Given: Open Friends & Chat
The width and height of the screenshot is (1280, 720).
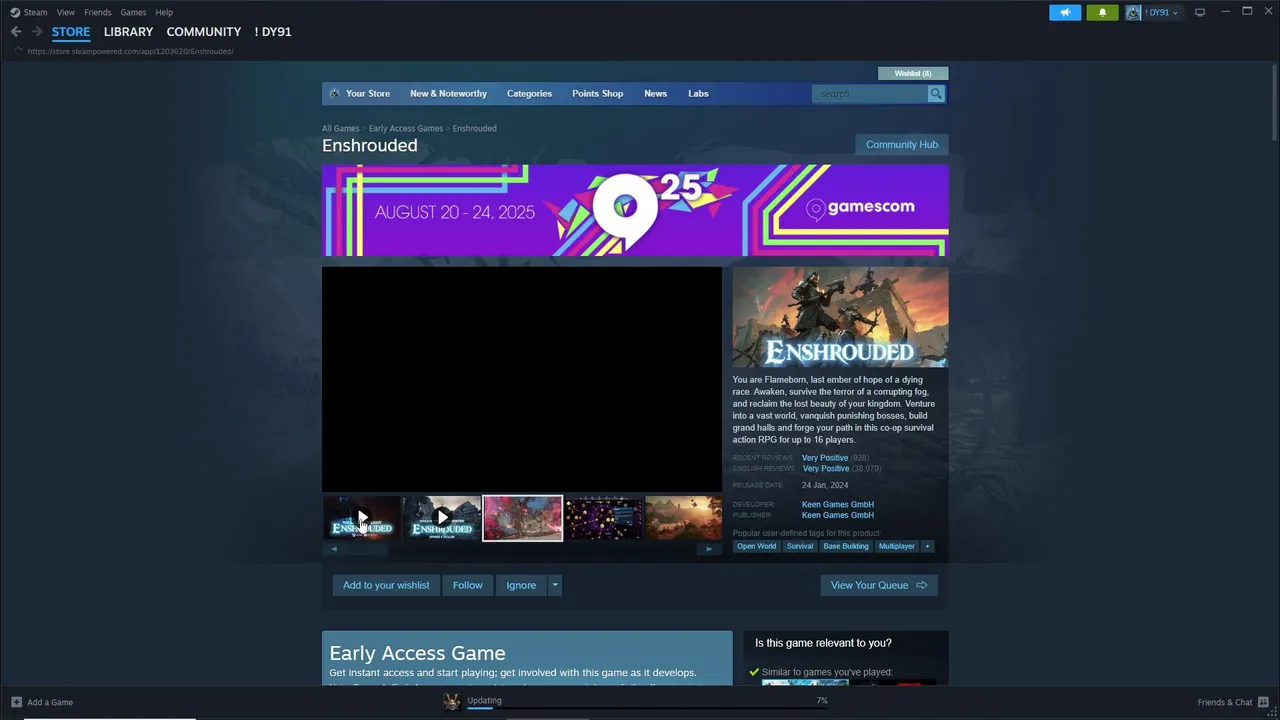Looking at the screenshot, I should click(1233, 702).
